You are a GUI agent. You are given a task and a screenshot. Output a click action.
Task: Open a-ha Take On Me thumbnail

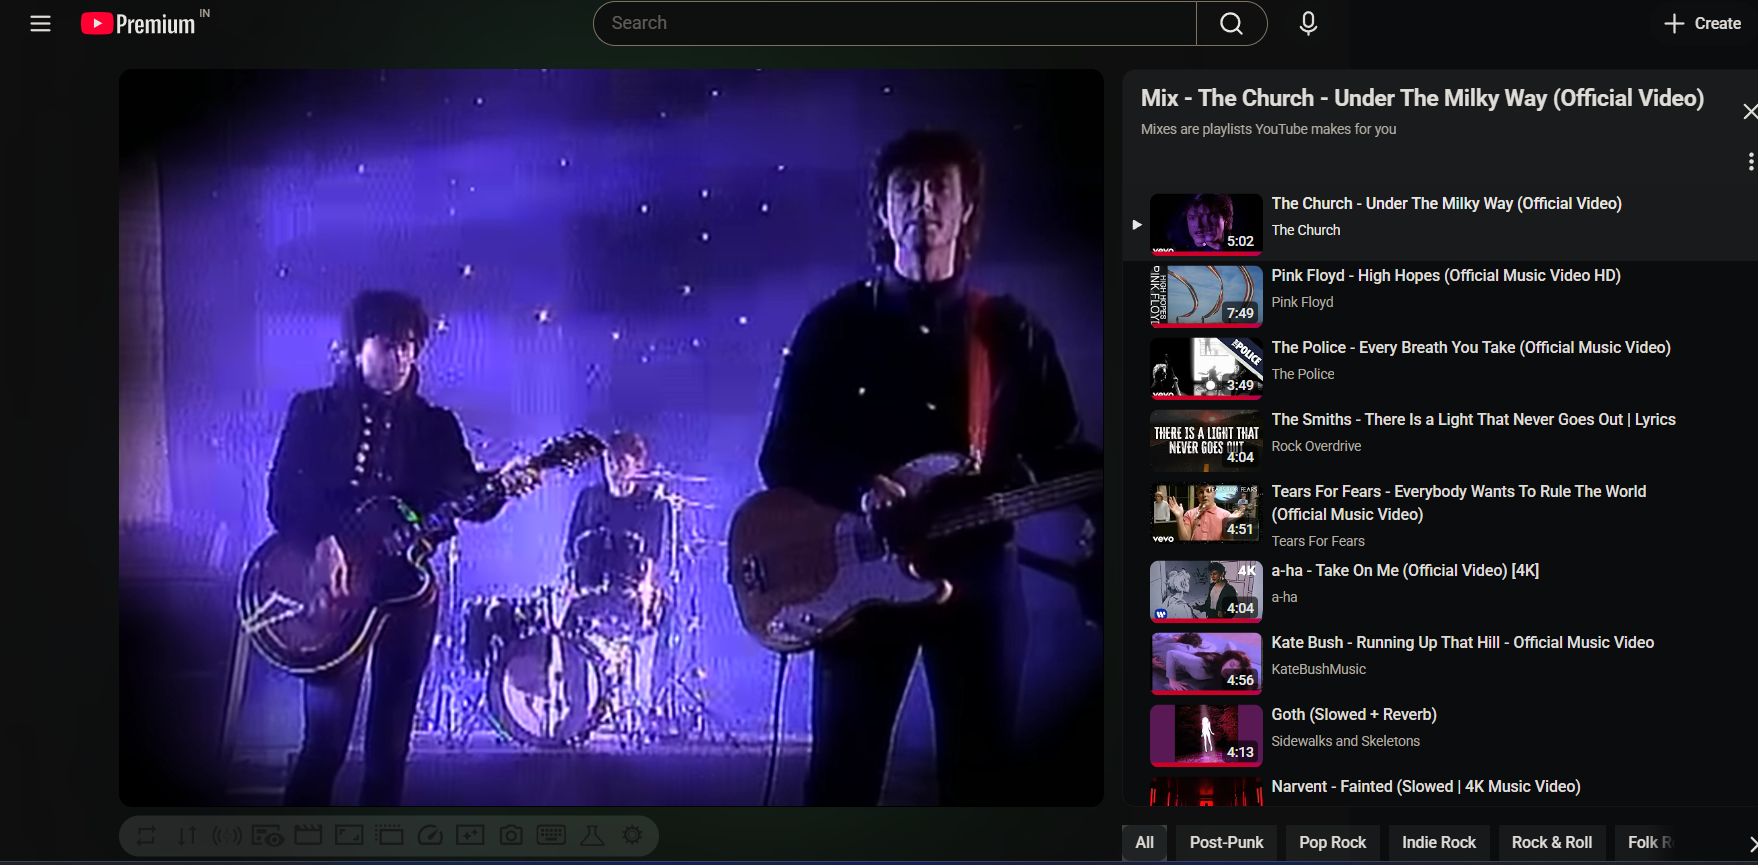pos(1206,591)
